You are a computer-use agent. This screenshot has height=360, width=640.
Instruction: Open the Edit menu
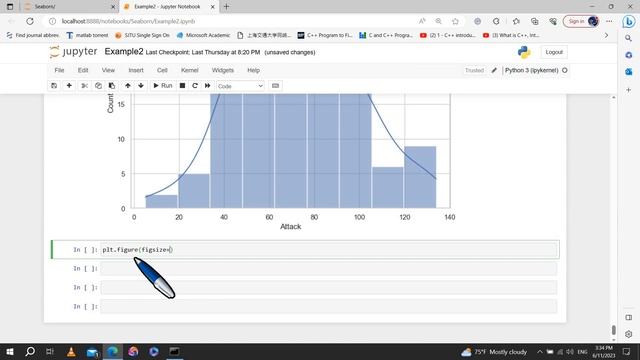[83, 70]
